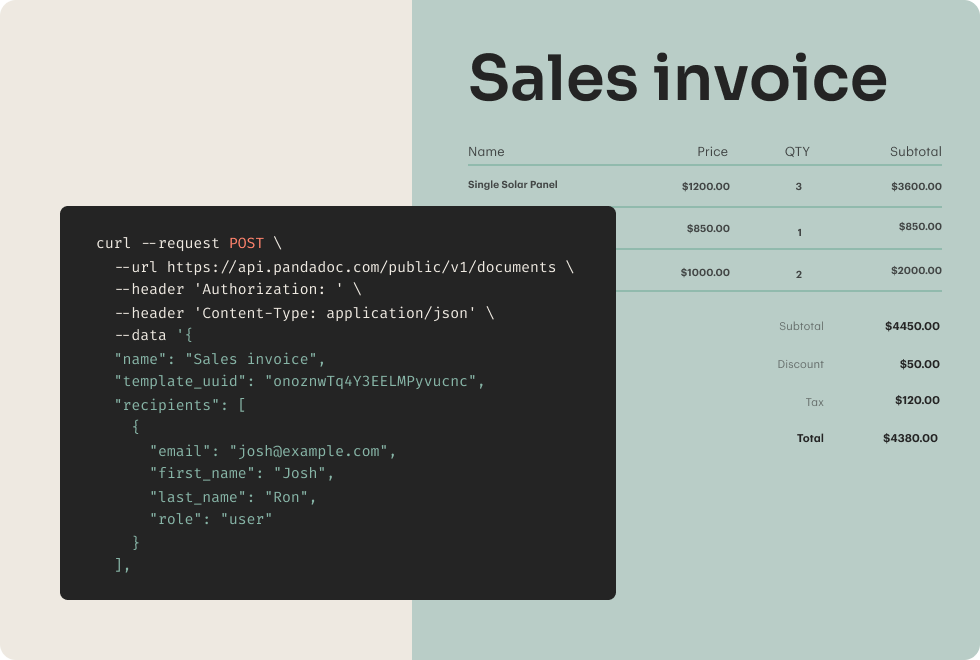Click the QTY column header
The height and width of the screenshot is (660, 980).
797,151
